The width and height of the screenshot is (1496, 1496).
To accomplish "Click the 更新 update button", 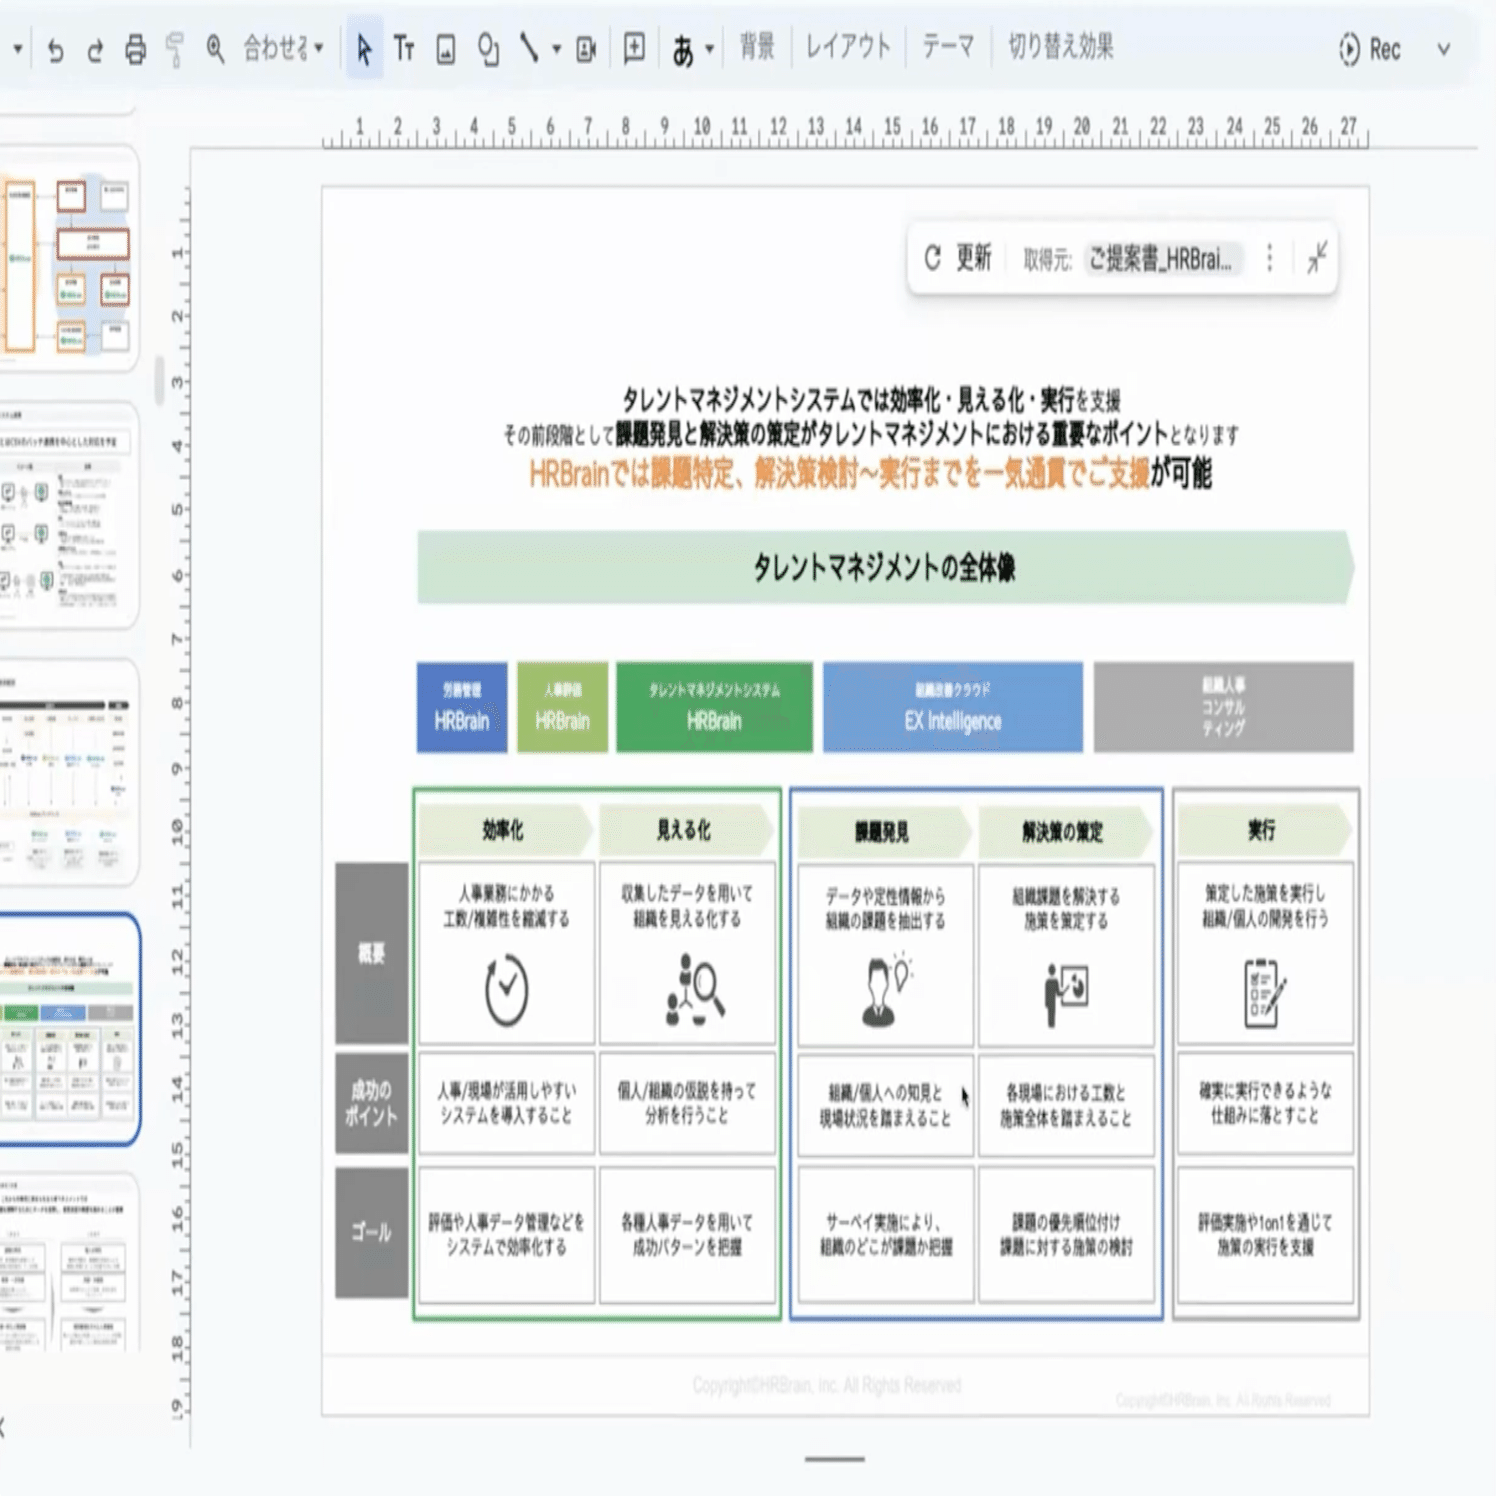I will coord(973,259).
